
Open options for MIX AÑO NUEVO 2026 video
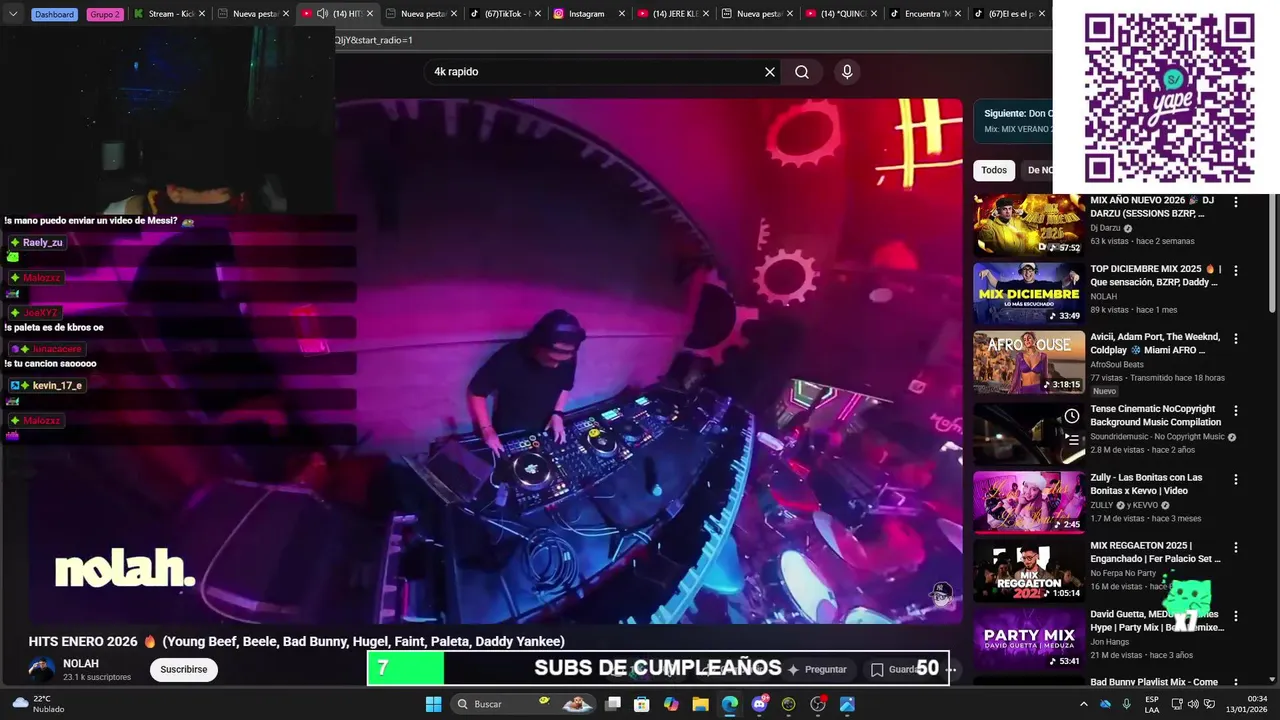pos(1236,202)
